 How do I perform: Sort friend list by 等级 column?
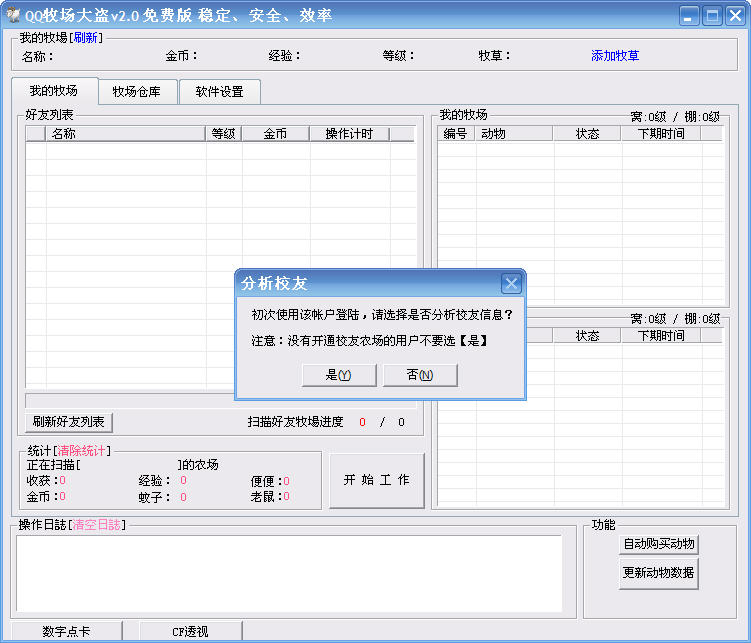click(x=224, y=134)
